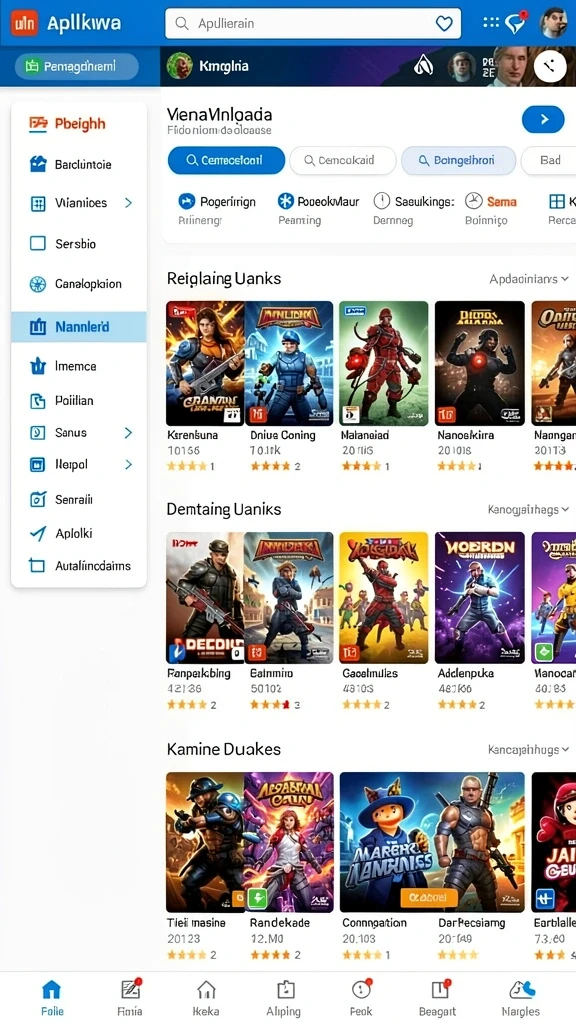Open the chat bubble notification icon
The width and height of the screenshot is (576, 1024).
(x=516, y=23)
